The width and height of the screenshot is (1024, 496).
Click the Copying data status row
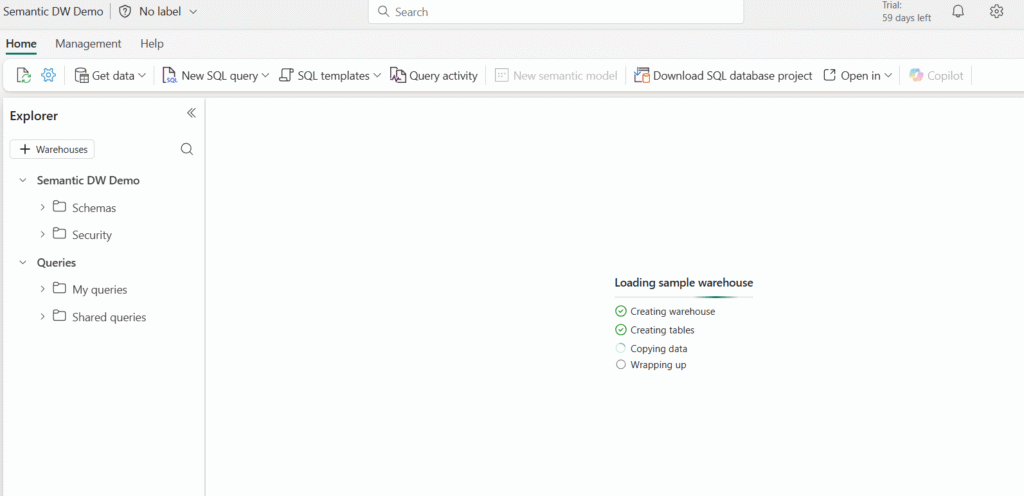652,349
